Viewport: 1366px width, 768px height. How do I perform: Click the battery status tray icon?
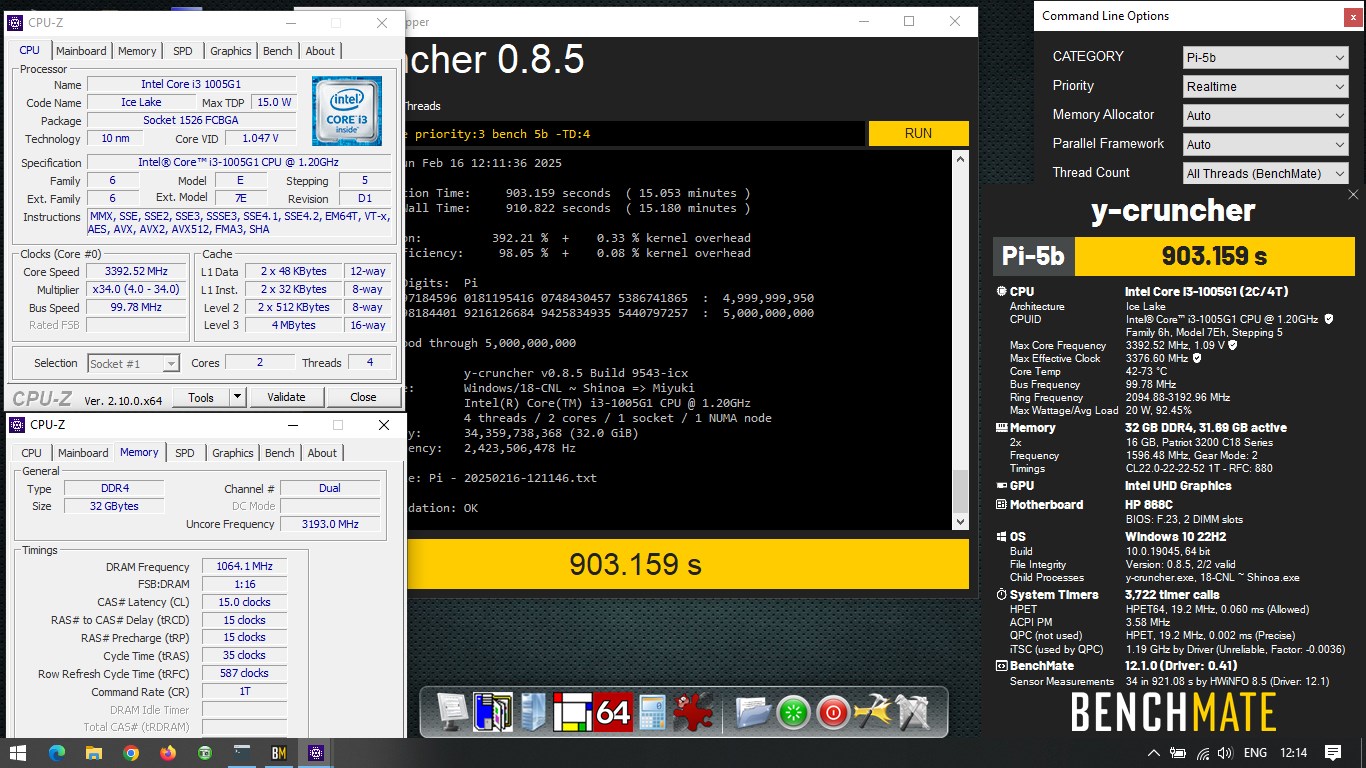(x=1179, y=753)
